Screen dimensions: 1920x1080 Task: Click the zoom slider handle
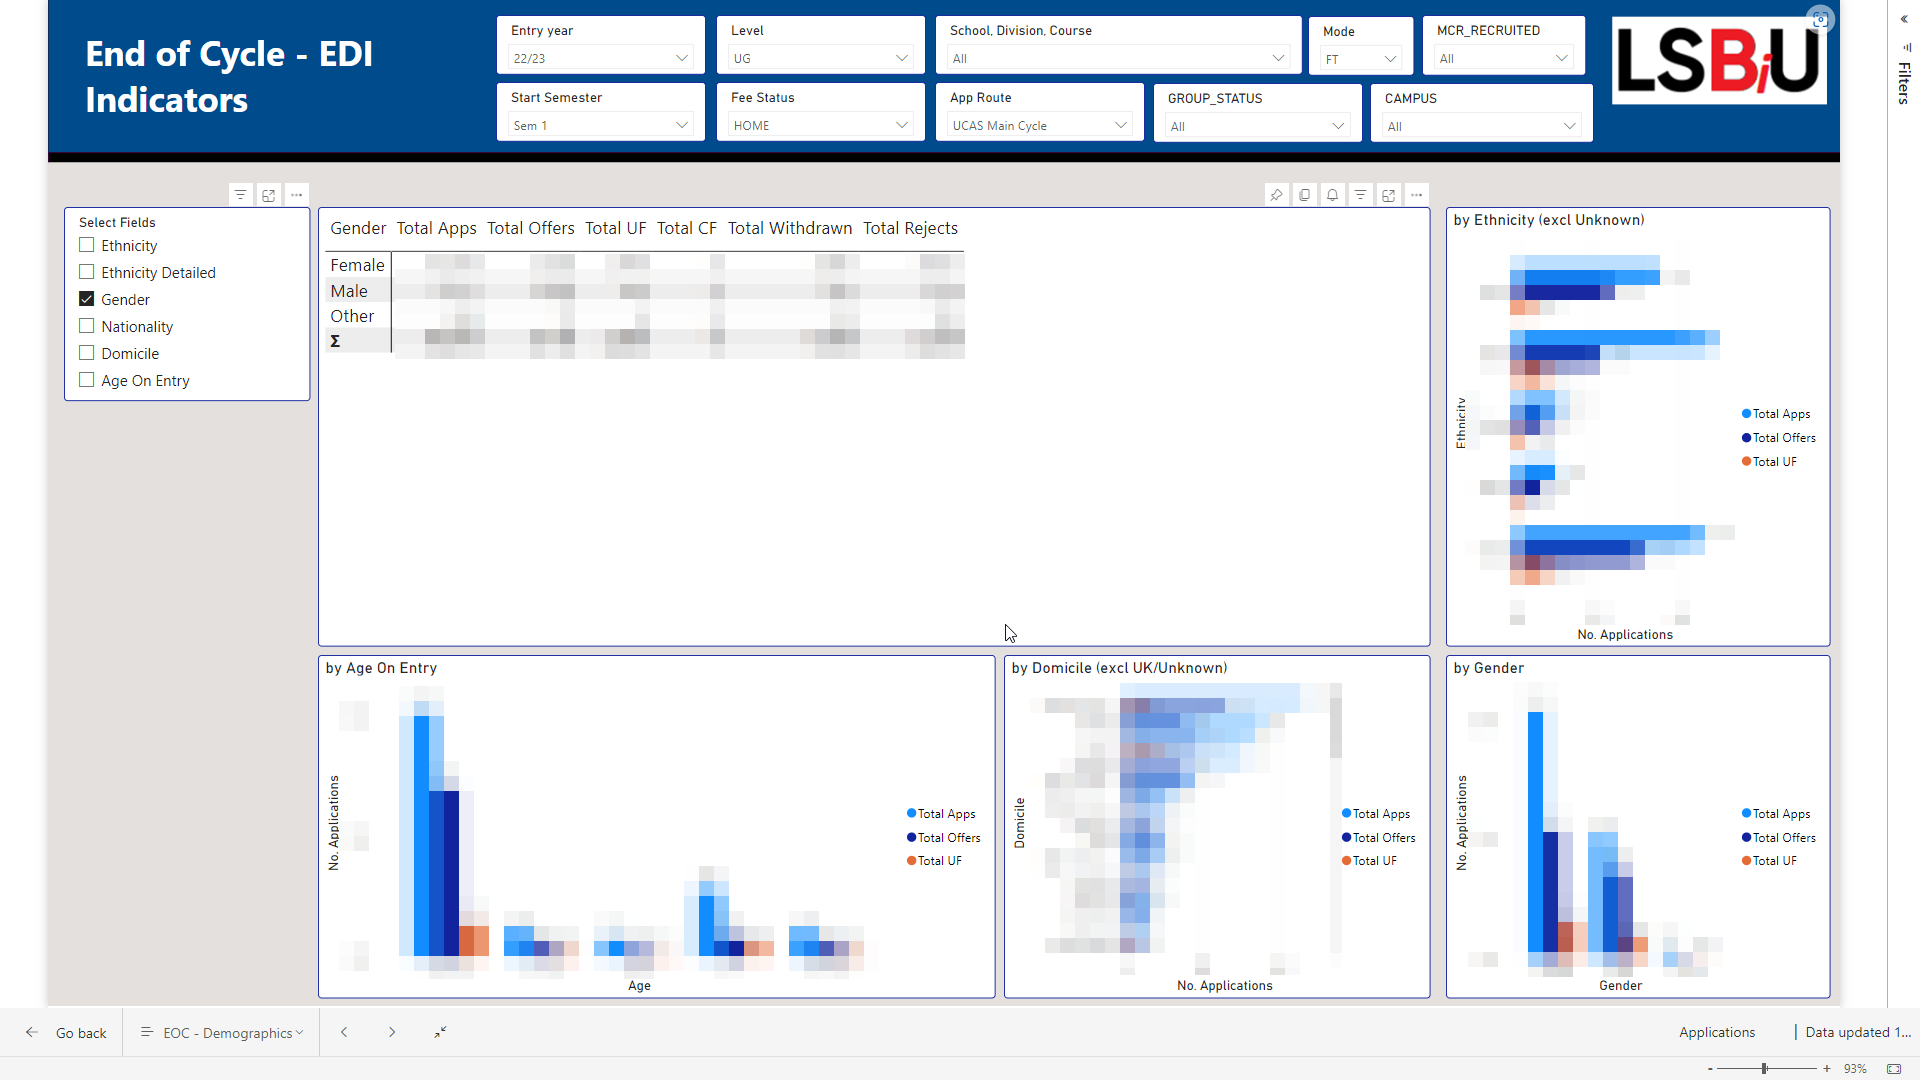pyautogui.click(x=1765, y=1069)
